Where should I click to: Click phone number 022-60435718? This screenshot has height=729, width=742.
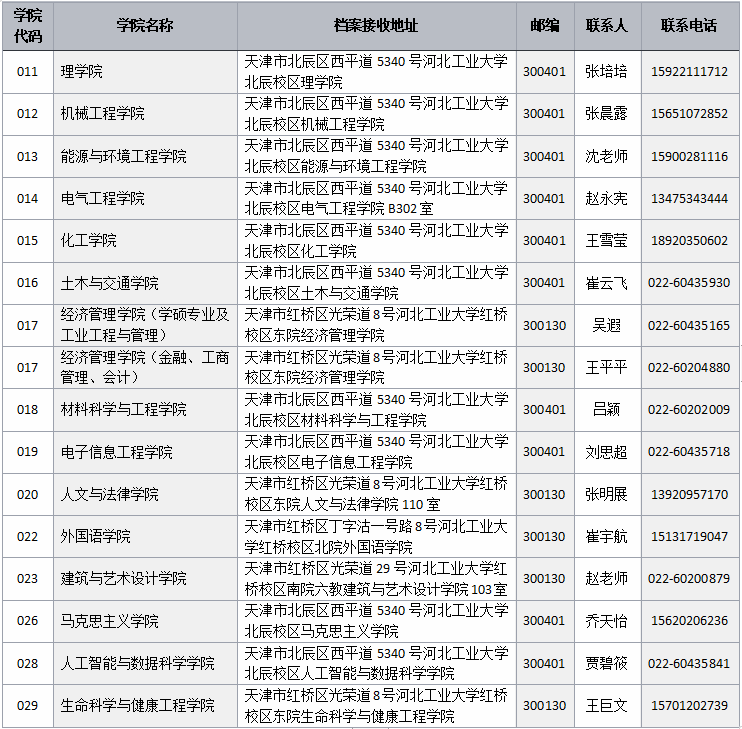pos(689,451)
